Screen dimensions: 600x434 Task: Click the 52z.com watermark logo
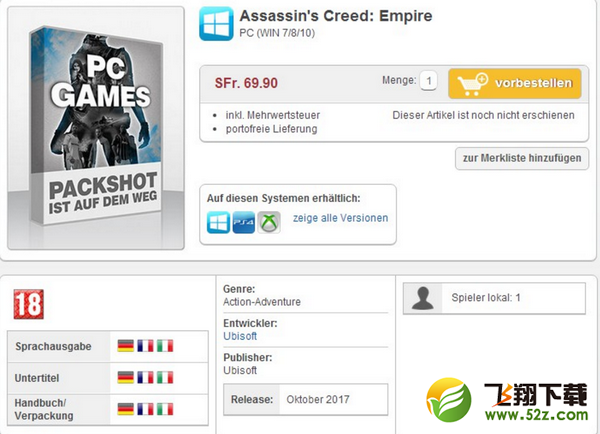pos(507,400)
